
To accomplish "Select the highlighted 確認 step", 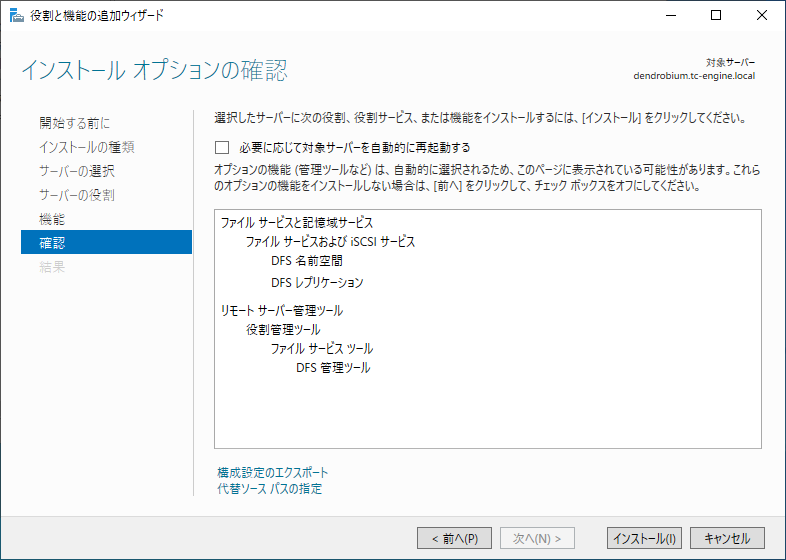I will pyautogui.click(x=106, y=242).
